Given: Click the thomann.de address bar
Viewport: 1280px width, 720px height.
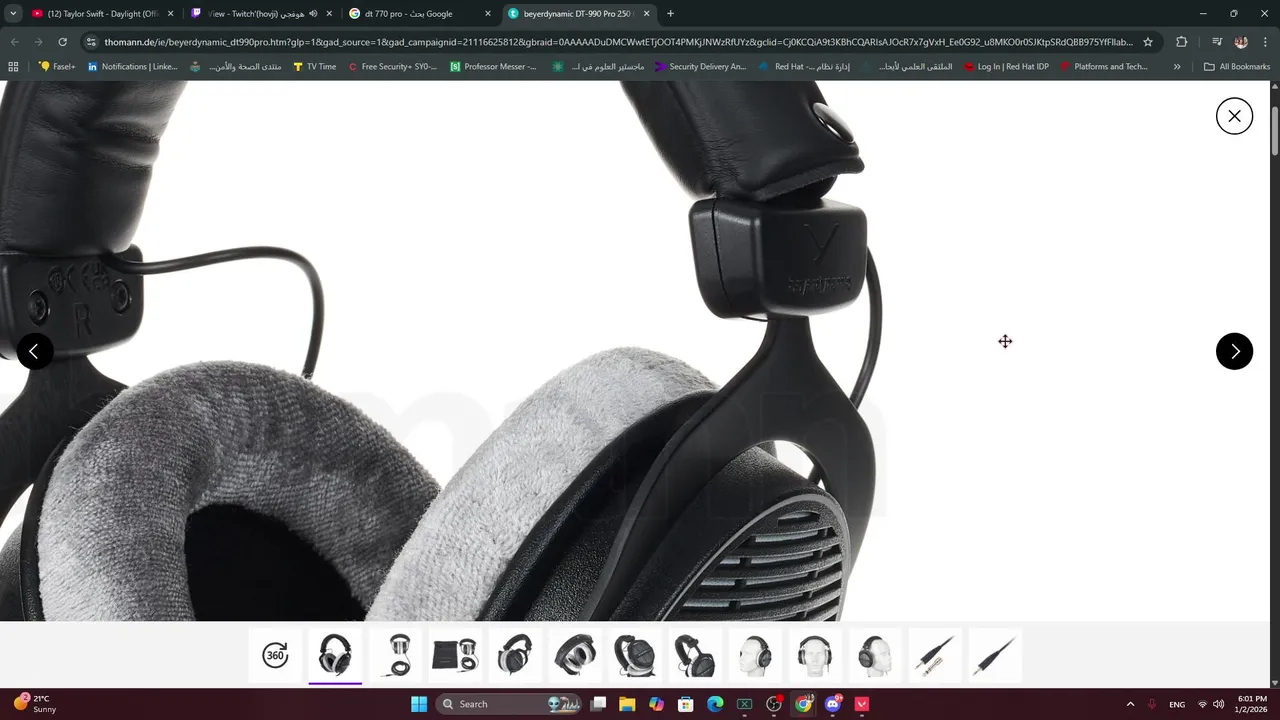Looking at the screenshot, I should pyautogui.click(x=618, y=42).
